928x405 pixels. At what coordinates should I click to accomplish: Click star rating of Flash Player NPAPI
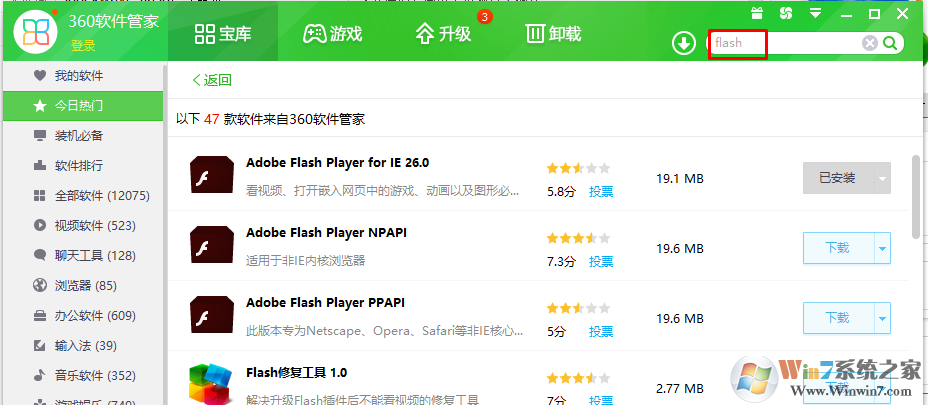[578, 239]
